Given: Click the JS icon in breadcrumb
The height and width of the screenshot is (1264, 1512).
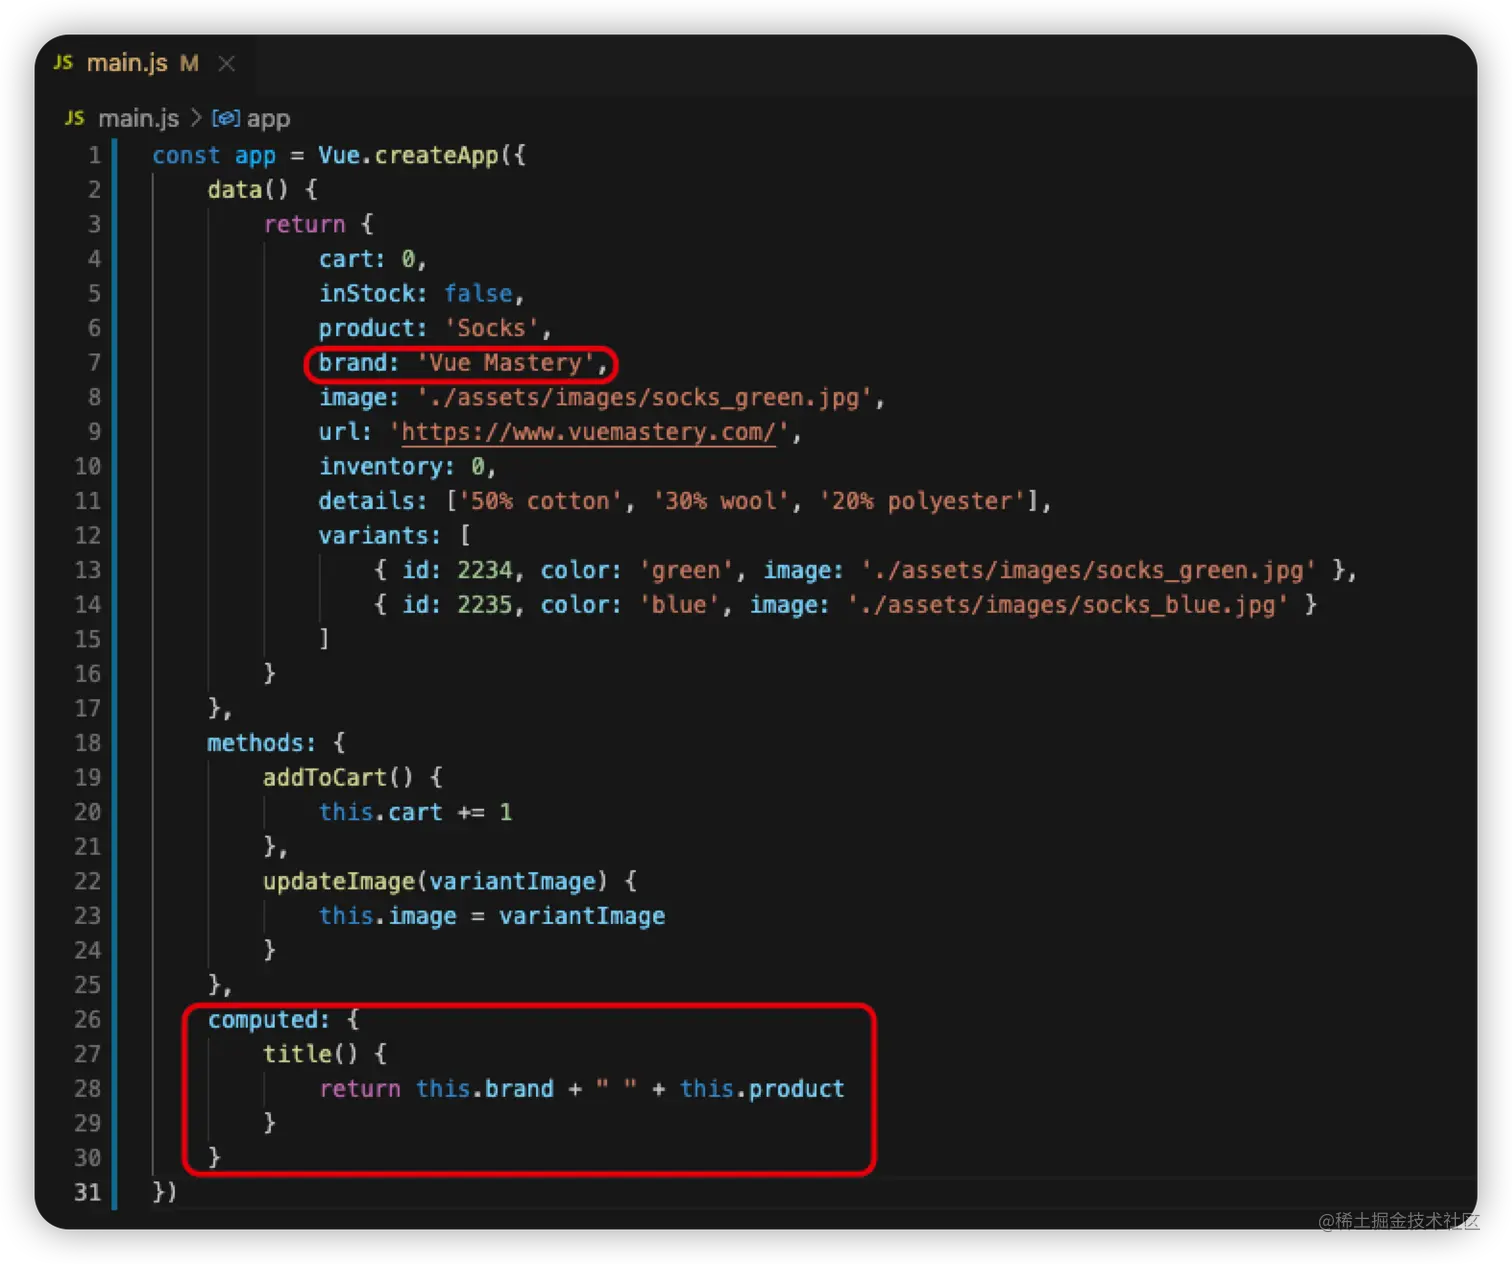Looking at the screenshot, I should (75, 118).
